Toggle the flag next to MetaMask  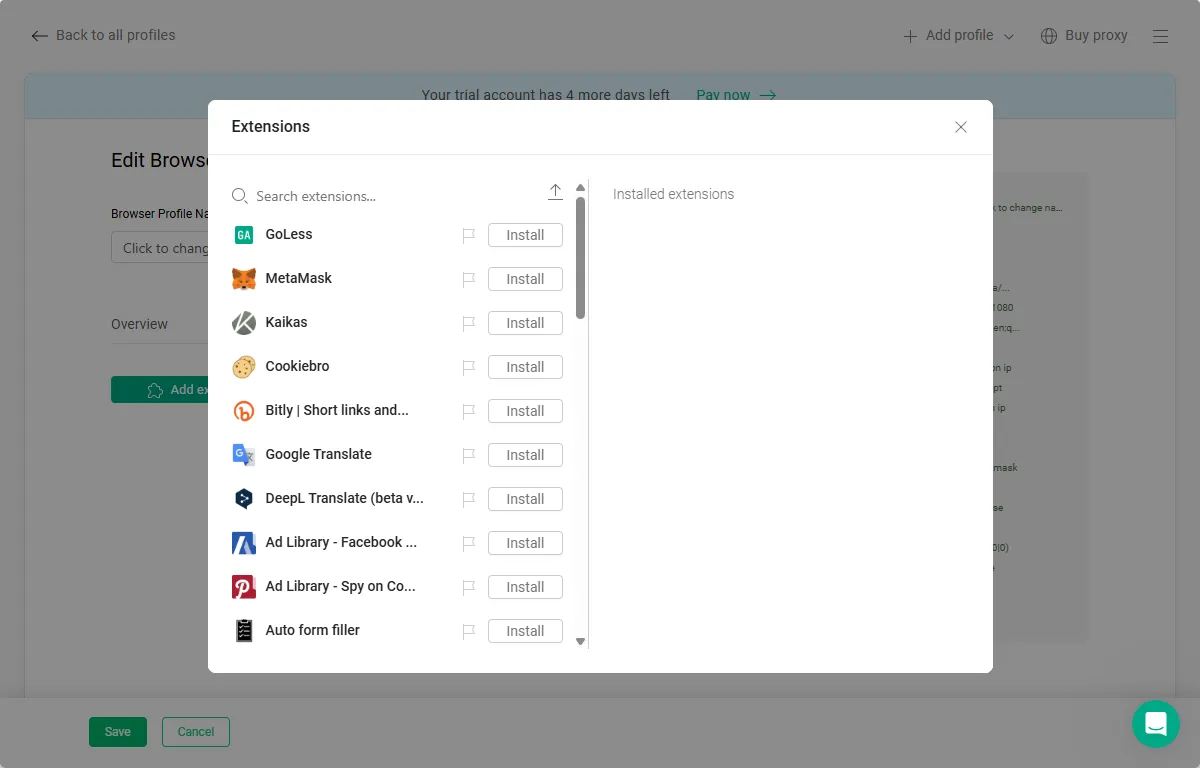(x=468, y=279)
